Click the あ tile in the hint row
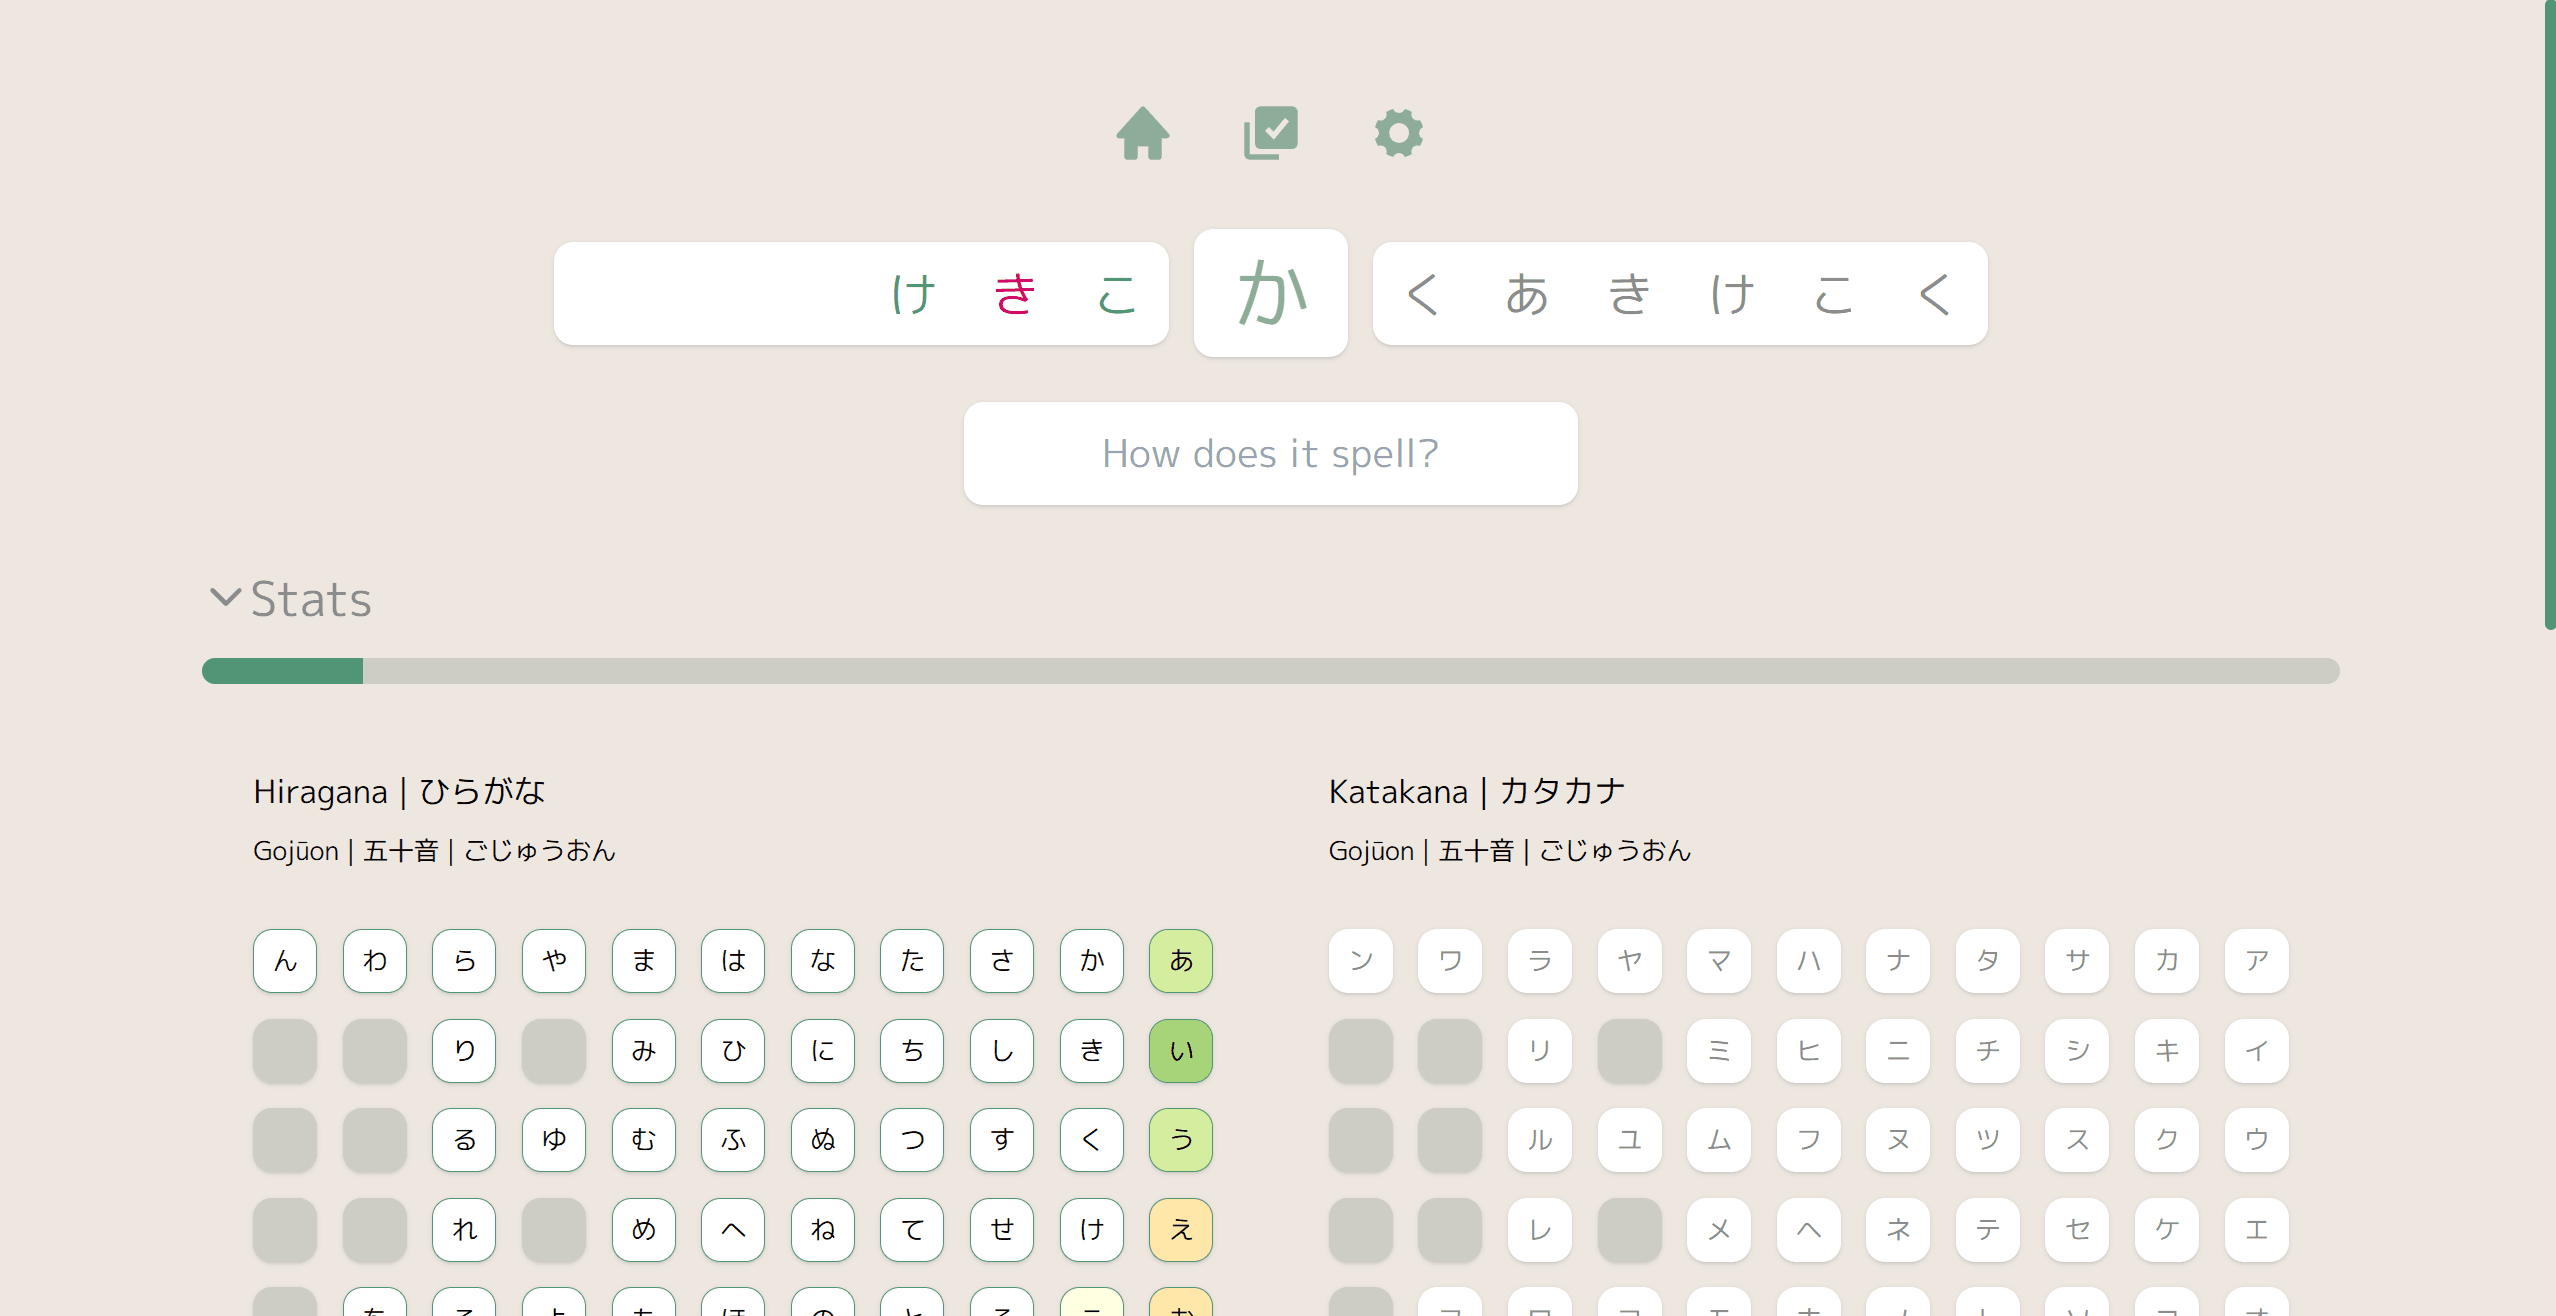2556x1316 pixels. point(1524,293)
